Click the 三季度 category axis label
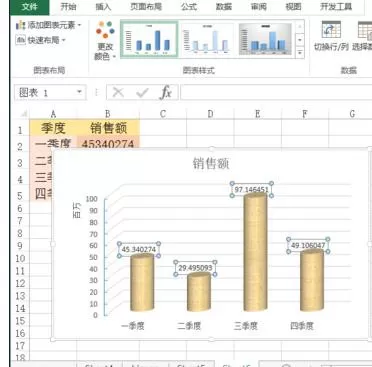 pos(246,326)
